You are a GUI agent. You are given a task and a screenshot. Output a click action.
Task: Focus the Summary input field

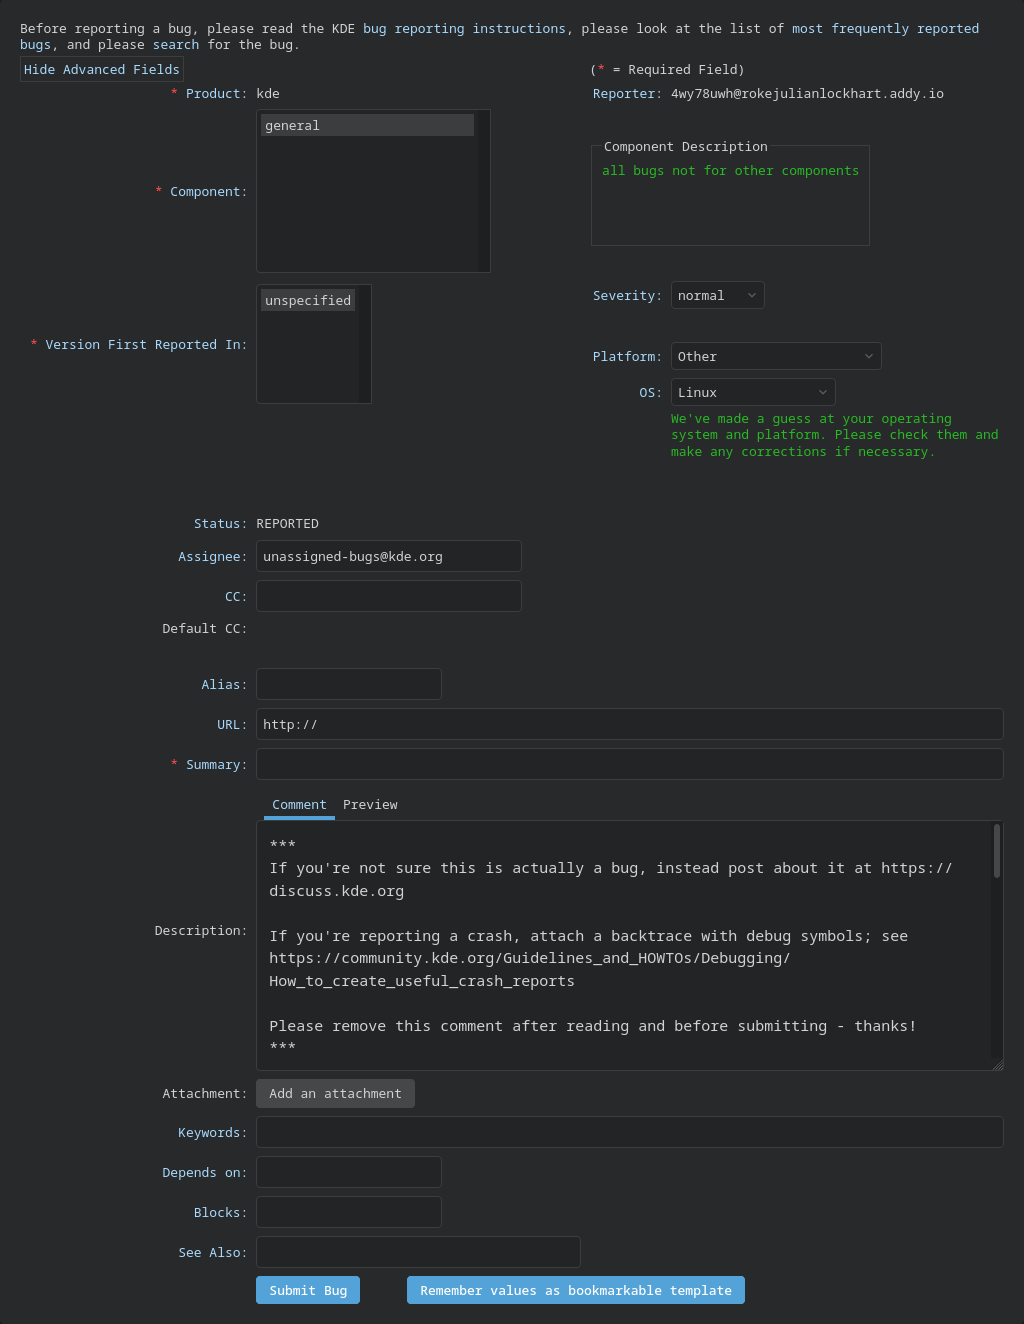coord(630,764)
